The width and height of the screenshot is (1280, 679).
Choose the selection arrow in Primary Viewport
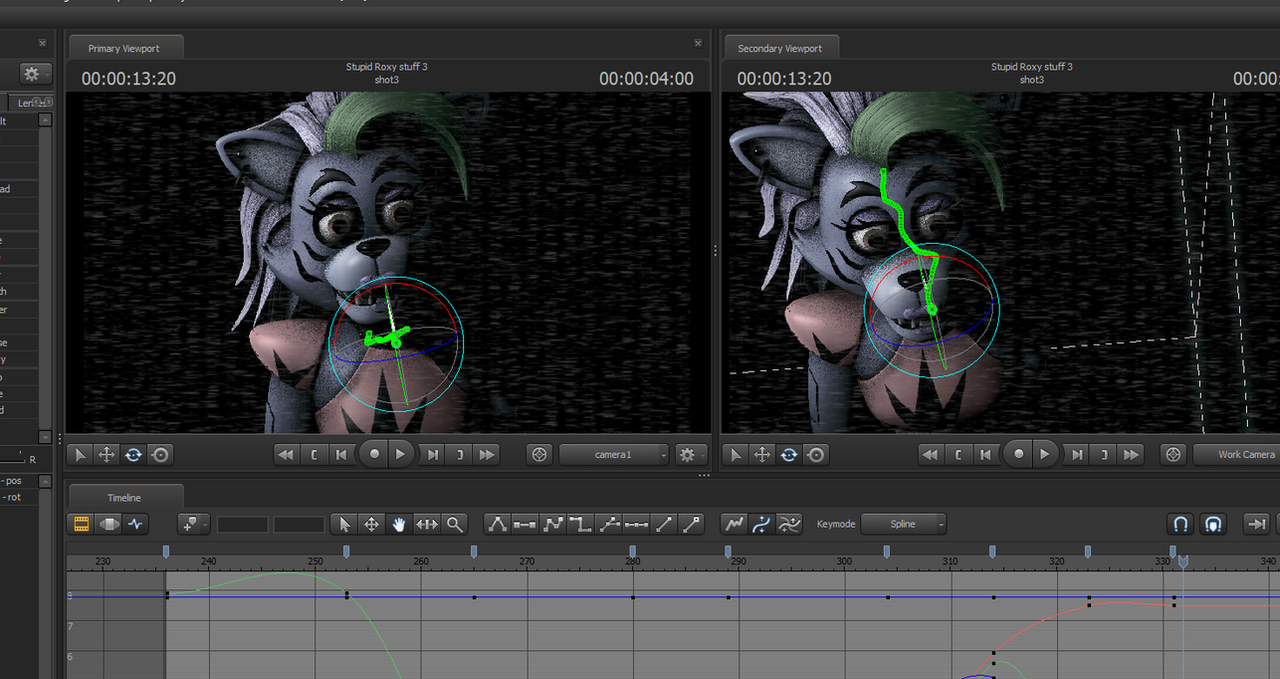(80, 454)
